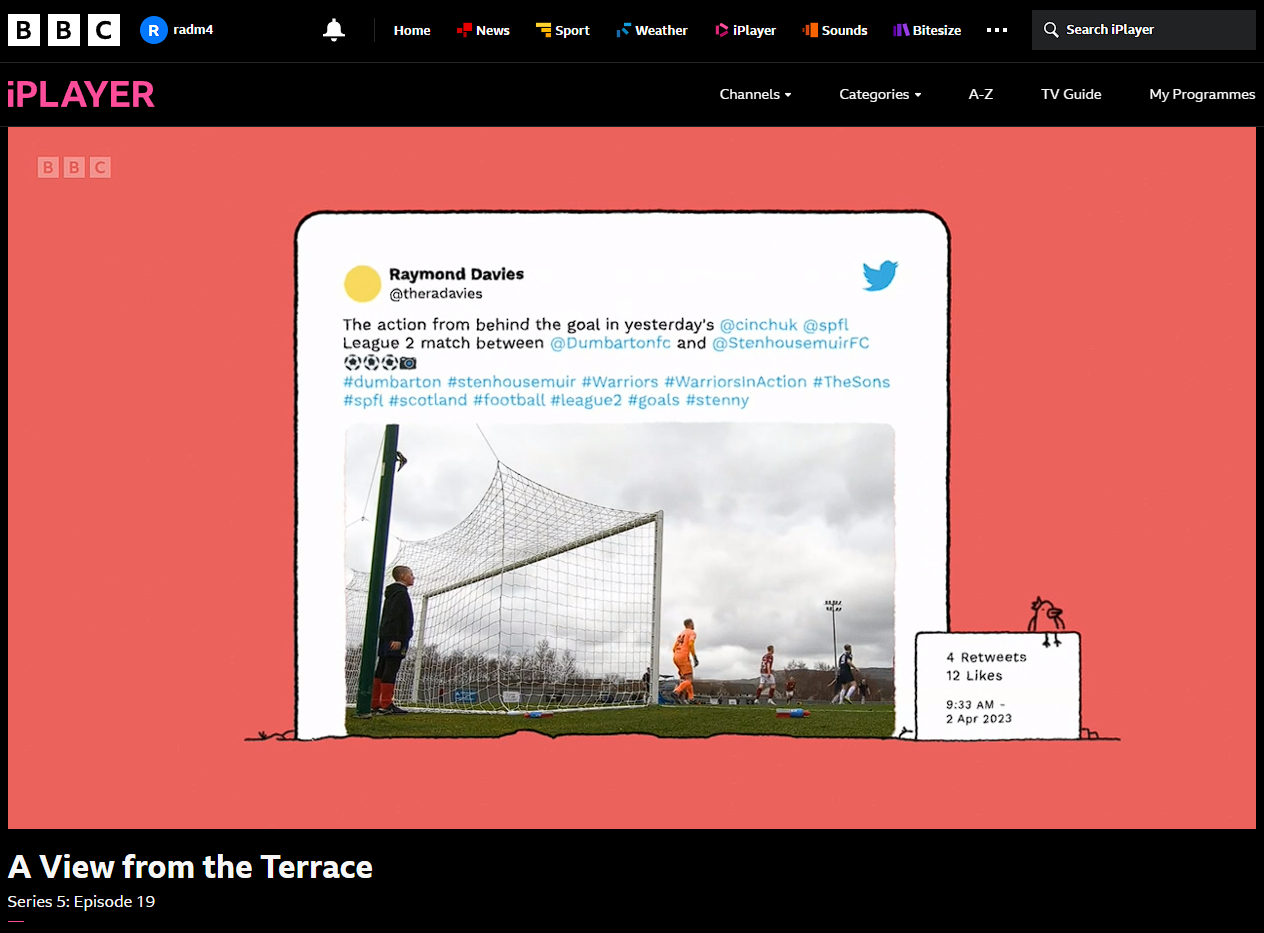Viewport: 1264px width, 933px height.
Task: Open BBC Sport link
Action: [x=563, y=30]
